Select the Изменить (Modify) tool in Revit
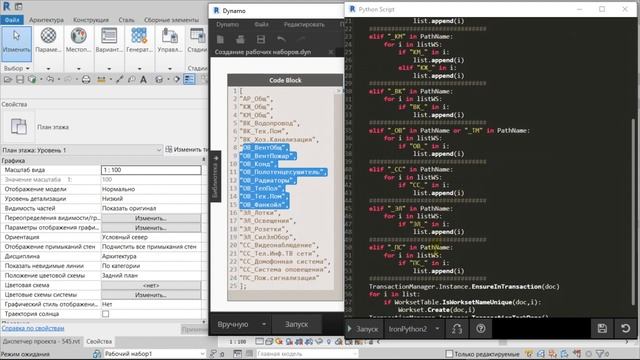This screenshot has height=360, width=640. tap(16, 44)
